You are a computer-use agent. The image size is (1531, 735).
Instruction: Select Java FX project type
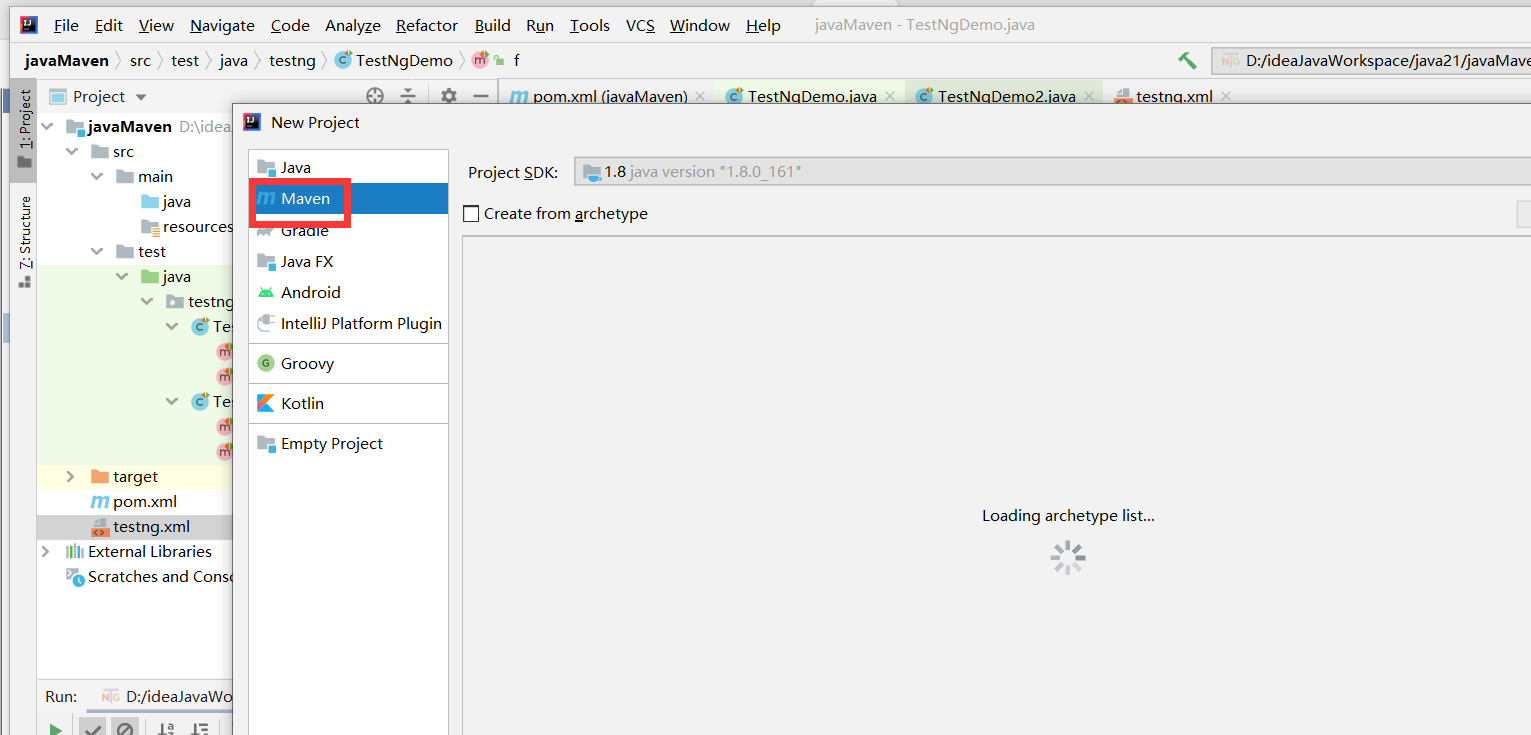click(x=348, y=261)
